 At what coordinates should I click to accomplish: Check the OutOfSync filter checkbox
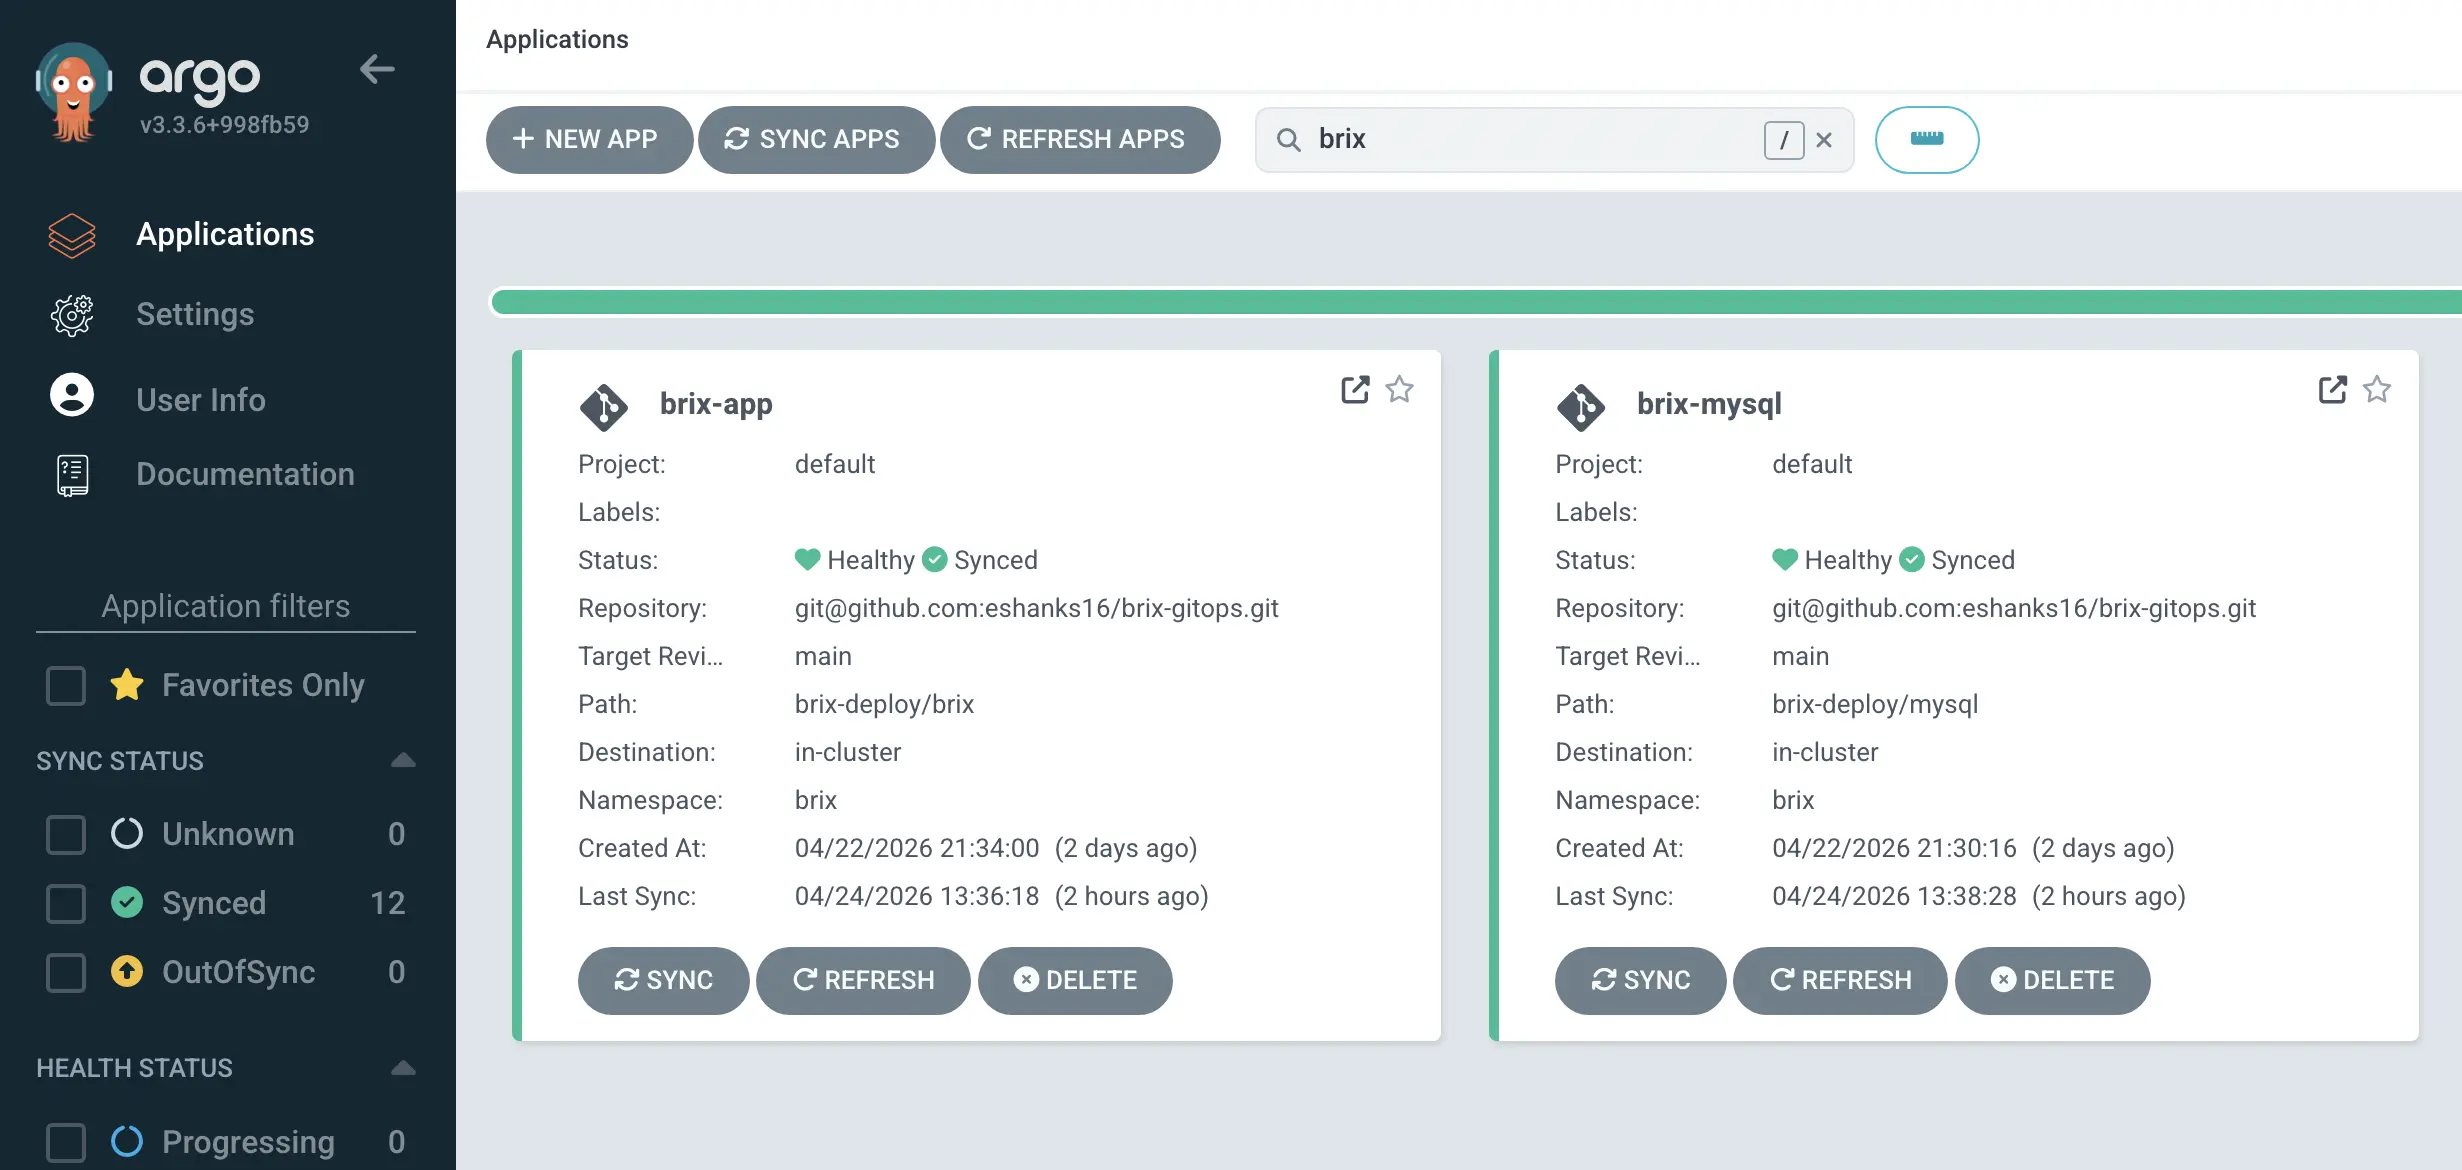coord(65,972)
